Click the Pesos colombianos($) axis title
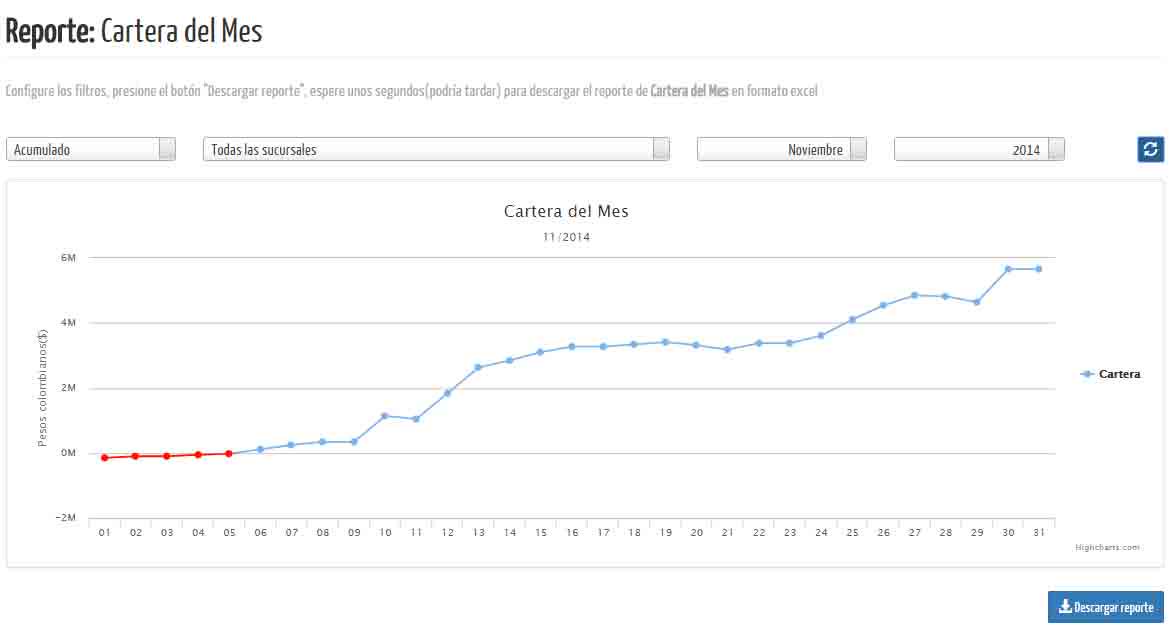1173x644 pixels. pos(42,388)
